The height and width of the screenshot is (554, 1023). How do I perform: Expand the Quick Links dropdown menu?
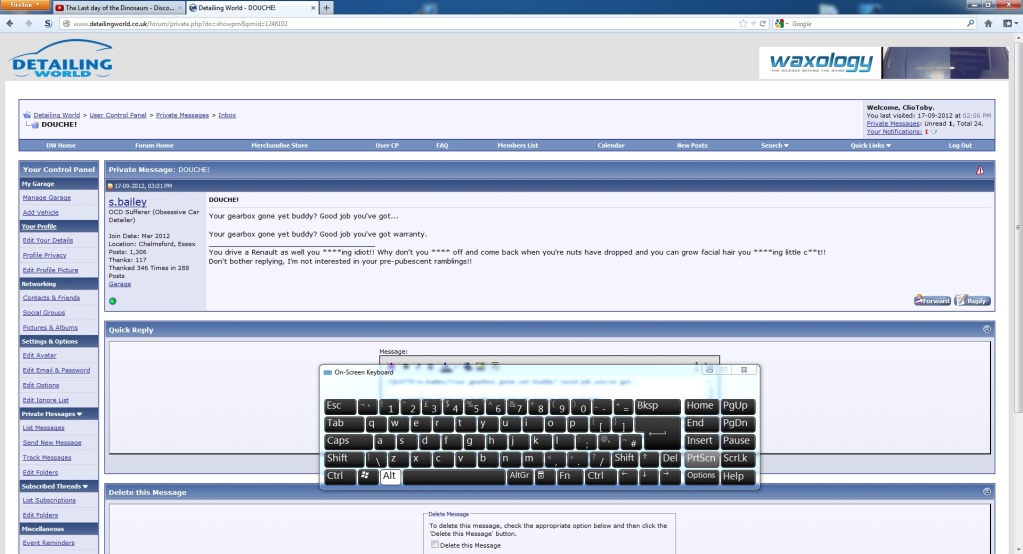pos(870,145)
